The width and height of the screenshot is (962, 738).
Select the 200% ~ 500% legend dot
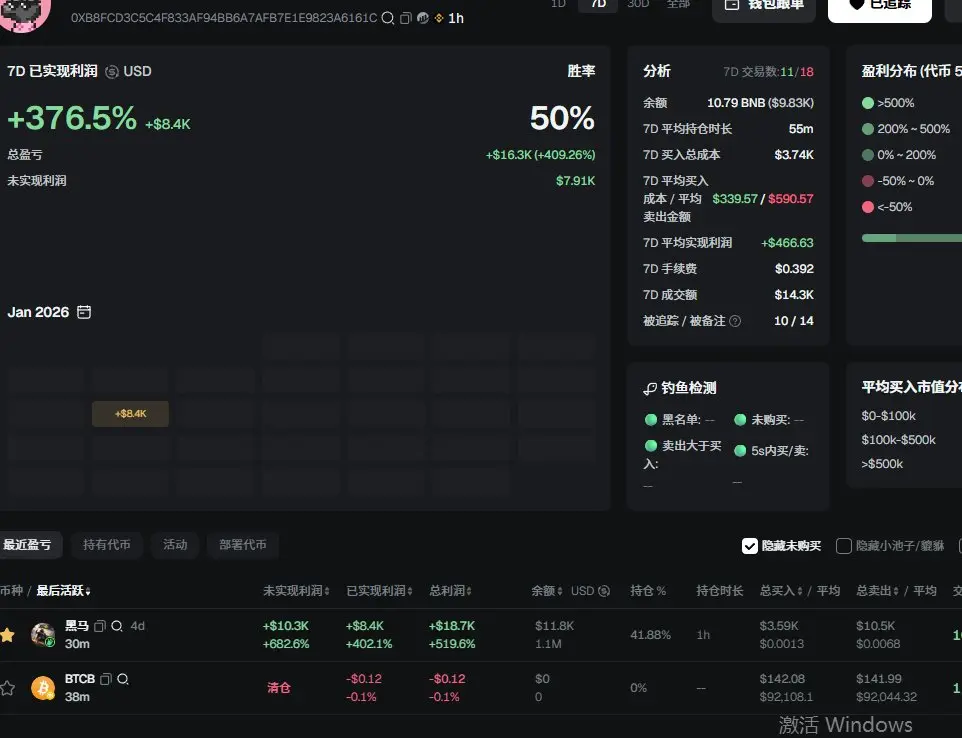pos(868,129)
